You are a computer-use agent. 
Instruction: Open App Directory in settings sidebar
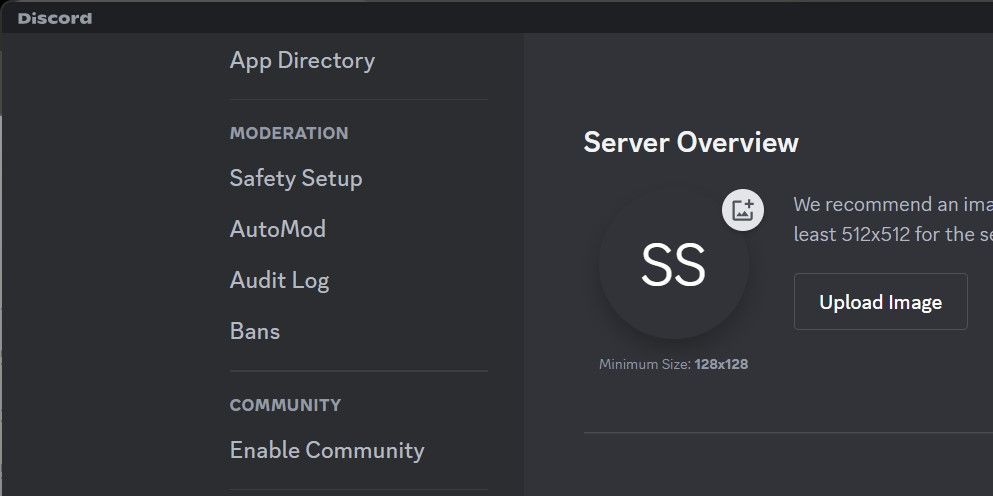(302, 61)
